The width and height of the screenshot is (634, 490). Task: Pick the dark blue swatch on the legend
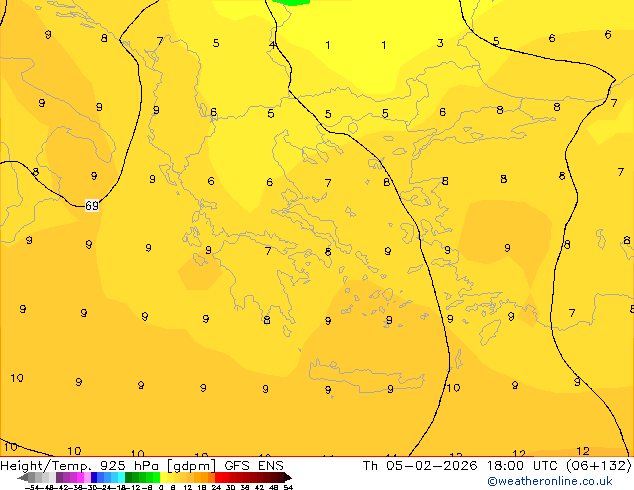[x=94, y=477]
